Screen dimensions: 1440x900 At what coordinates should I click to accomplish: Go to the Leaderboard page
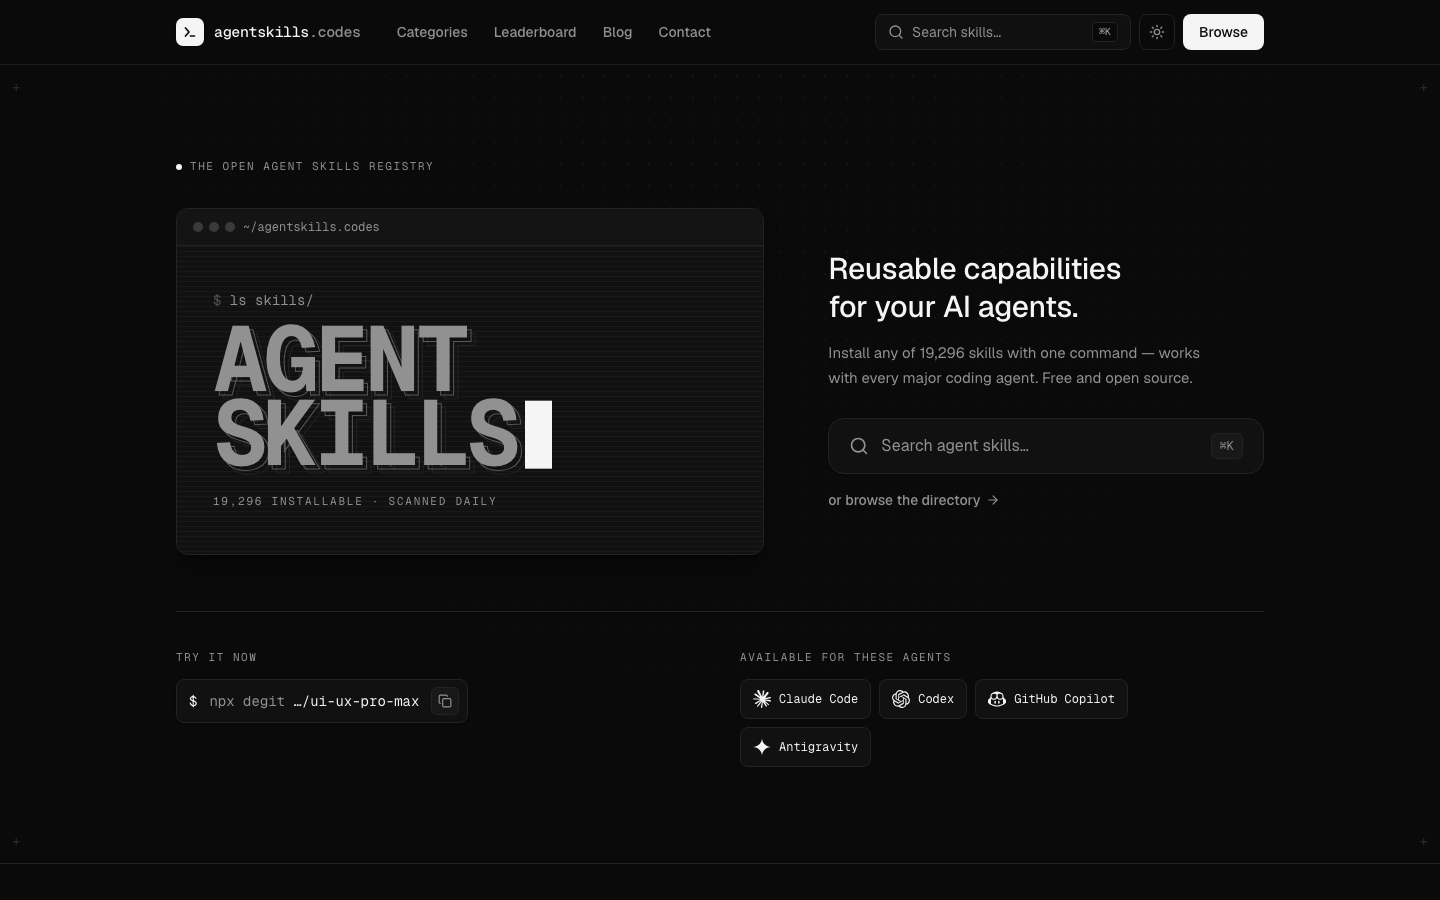point(535,32)
